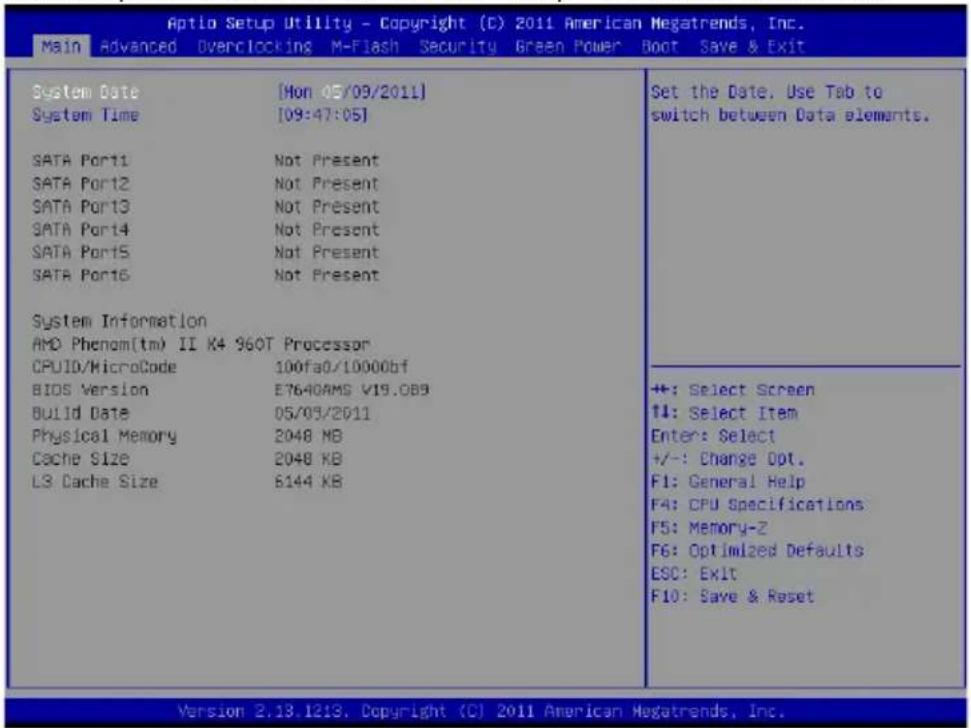Click the AMD Phenom II X4 960T Processor line
Screen dimensions: 971x728
[x=201, y=344]
